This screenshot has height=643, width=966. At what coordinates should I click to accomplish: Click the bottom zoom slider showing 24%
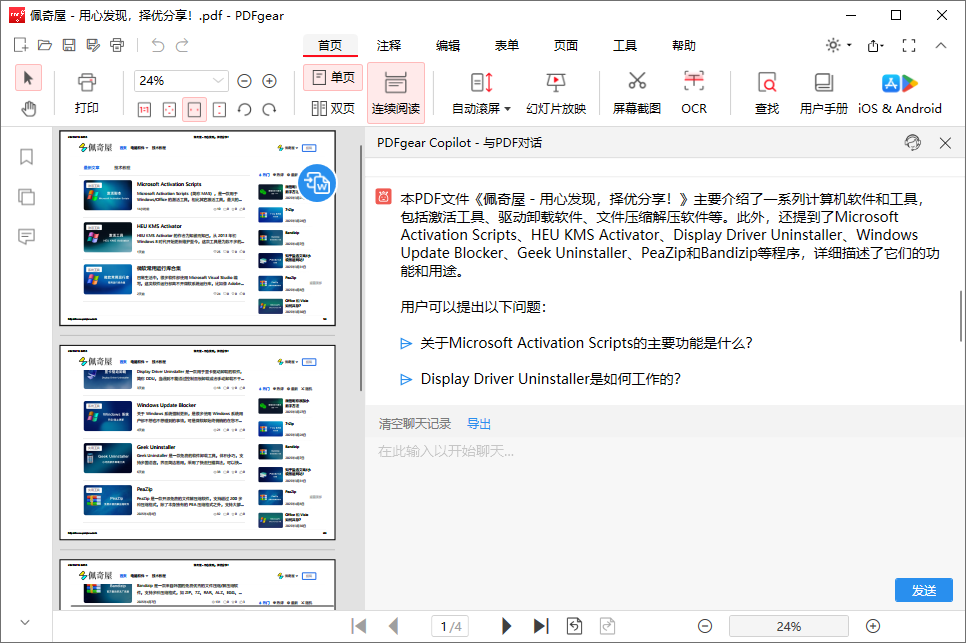pos(789,626)
